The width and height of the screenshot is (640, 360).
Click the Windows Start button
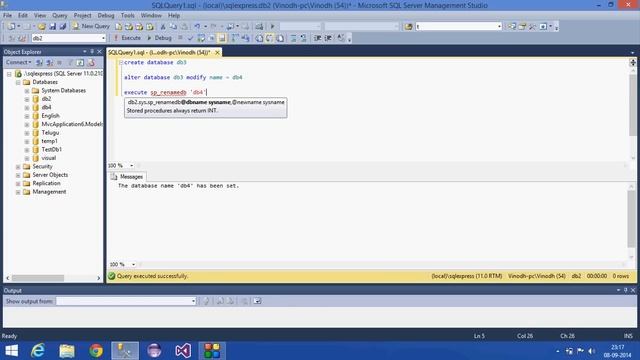pos(11,351)
